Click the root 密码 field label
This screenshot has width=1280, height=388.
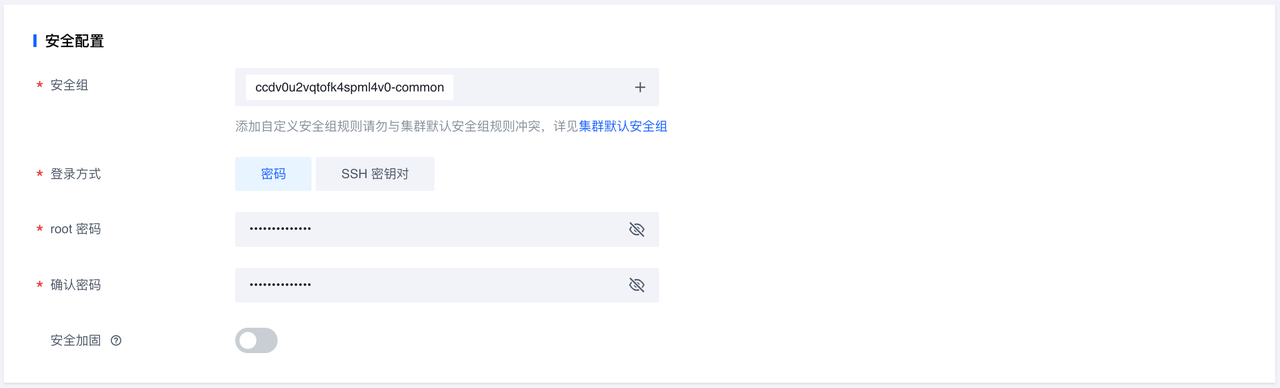coord(75,229)
